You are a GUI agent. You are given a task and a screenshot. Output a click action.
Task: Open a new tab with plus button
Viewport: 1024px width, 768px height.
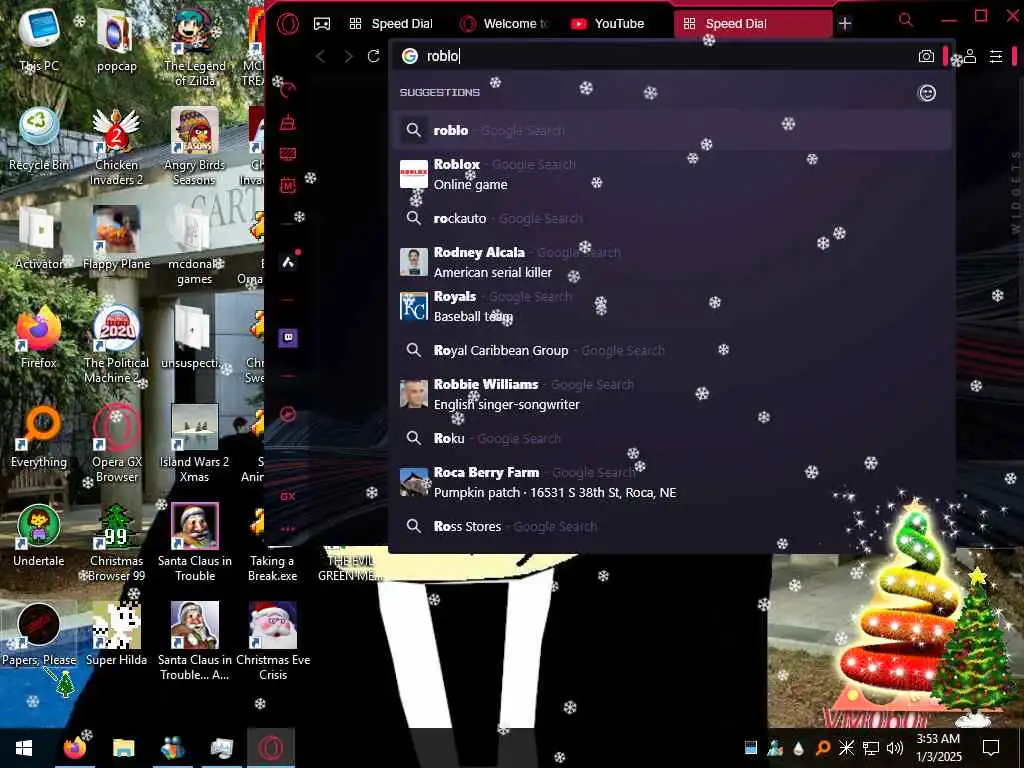(x=844, y=24)
